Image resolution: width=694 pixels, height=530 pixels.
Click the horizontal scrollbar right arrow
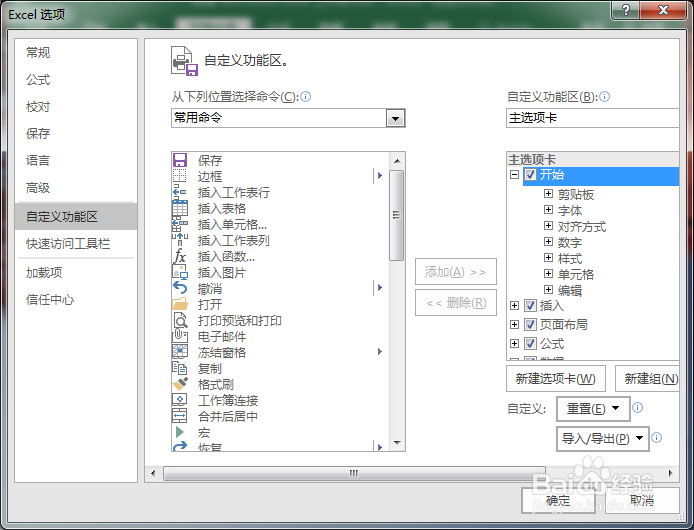[671, 473]
